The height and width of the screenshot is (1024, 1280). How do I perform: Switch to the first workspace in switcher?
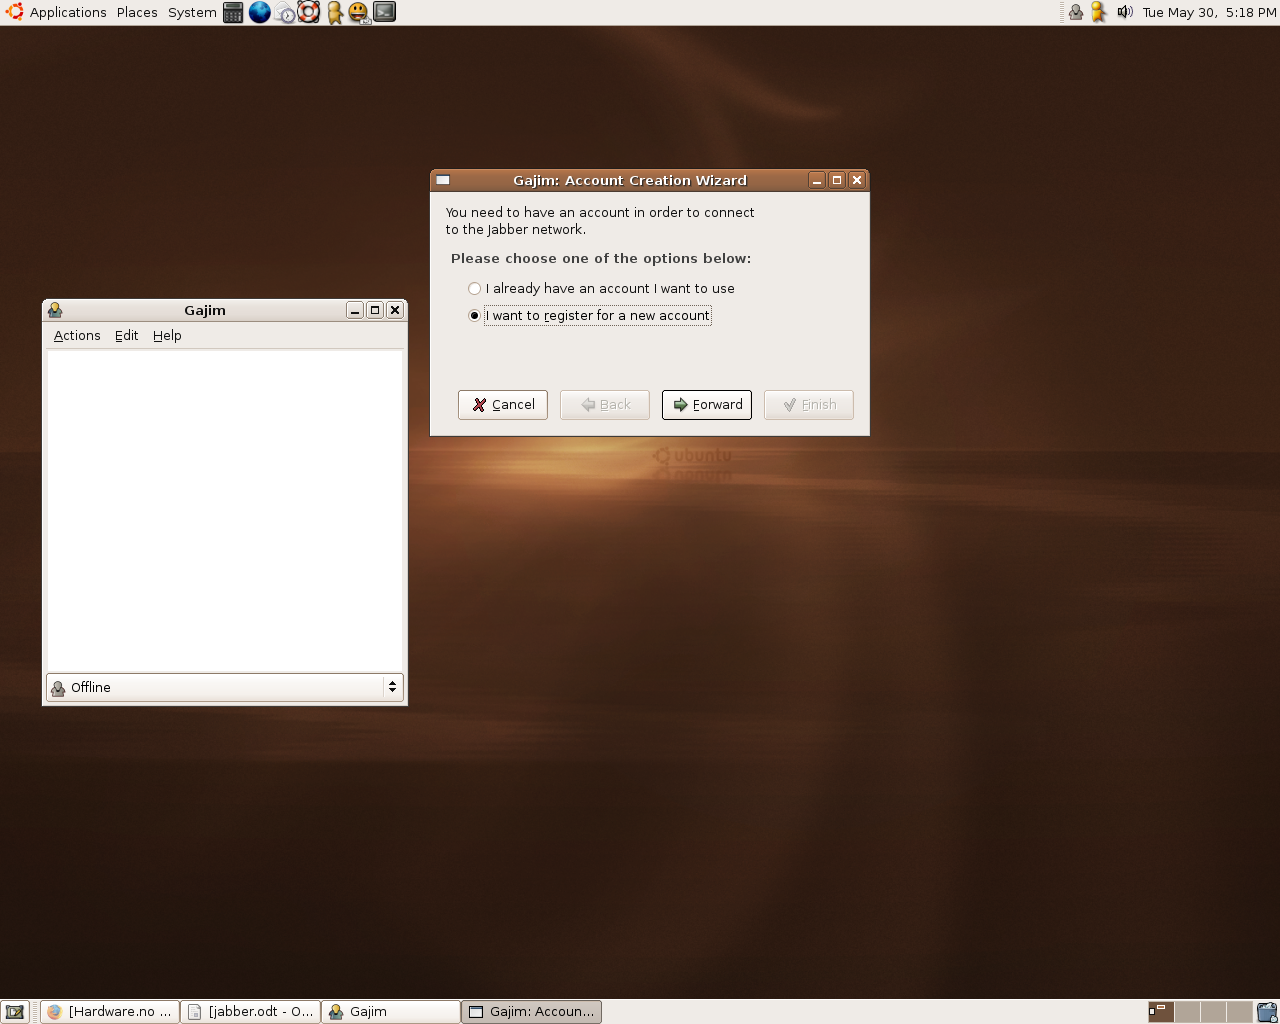point(1160,1012)
